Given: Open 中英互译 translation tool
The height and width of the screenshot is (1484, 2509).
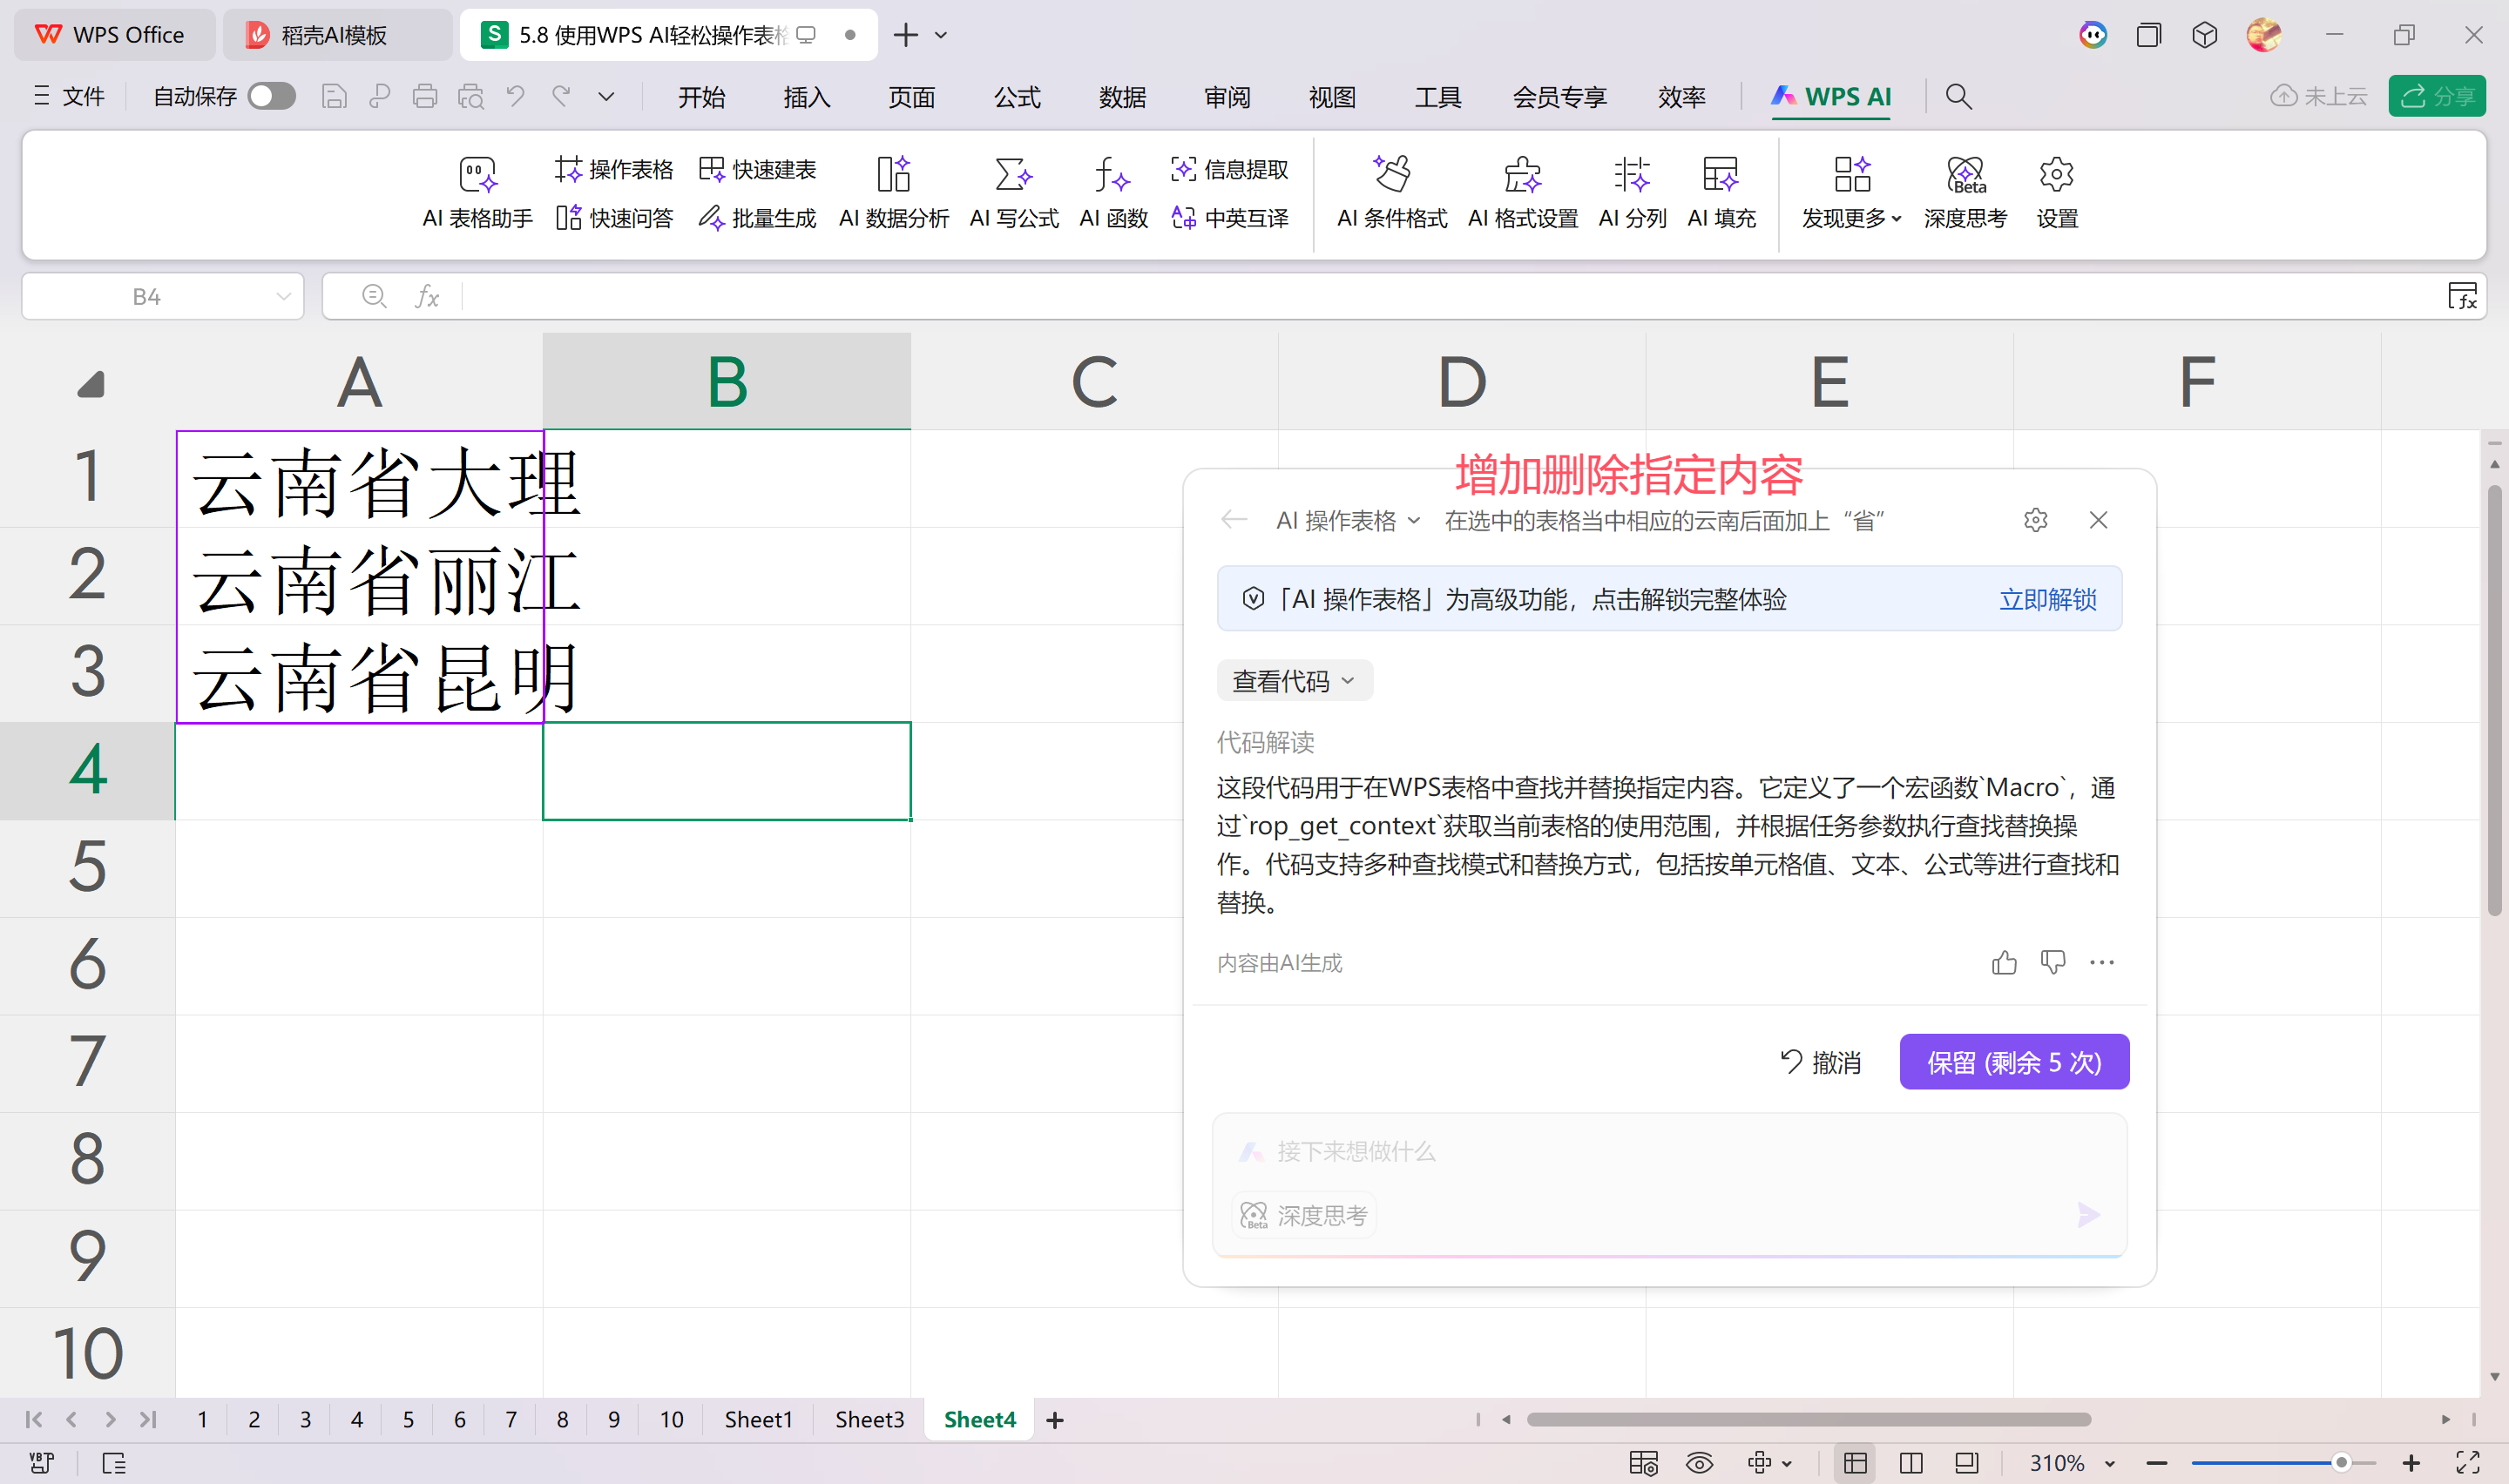Looking at the screenshot, I should (1229, 218).
